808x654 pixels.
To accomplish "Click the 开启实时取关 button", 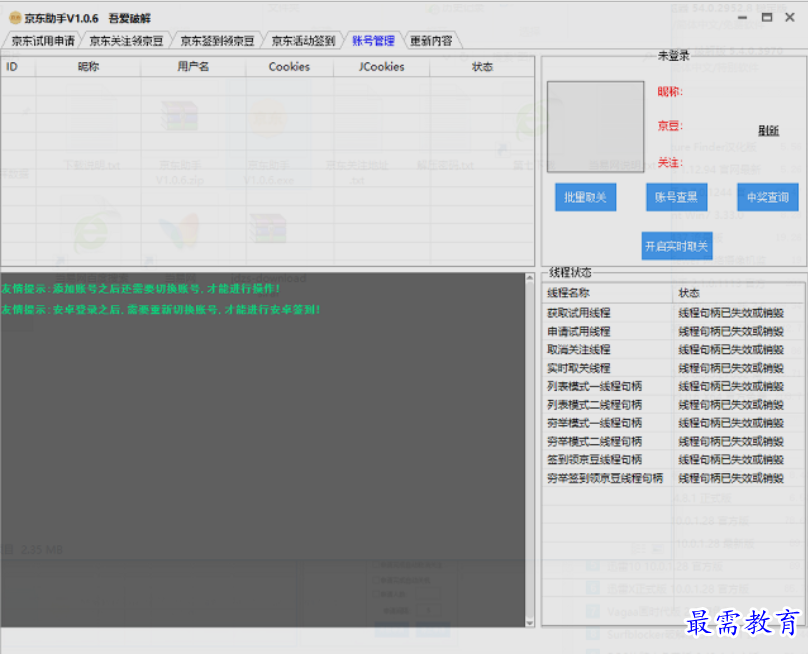I will (677, 246).
